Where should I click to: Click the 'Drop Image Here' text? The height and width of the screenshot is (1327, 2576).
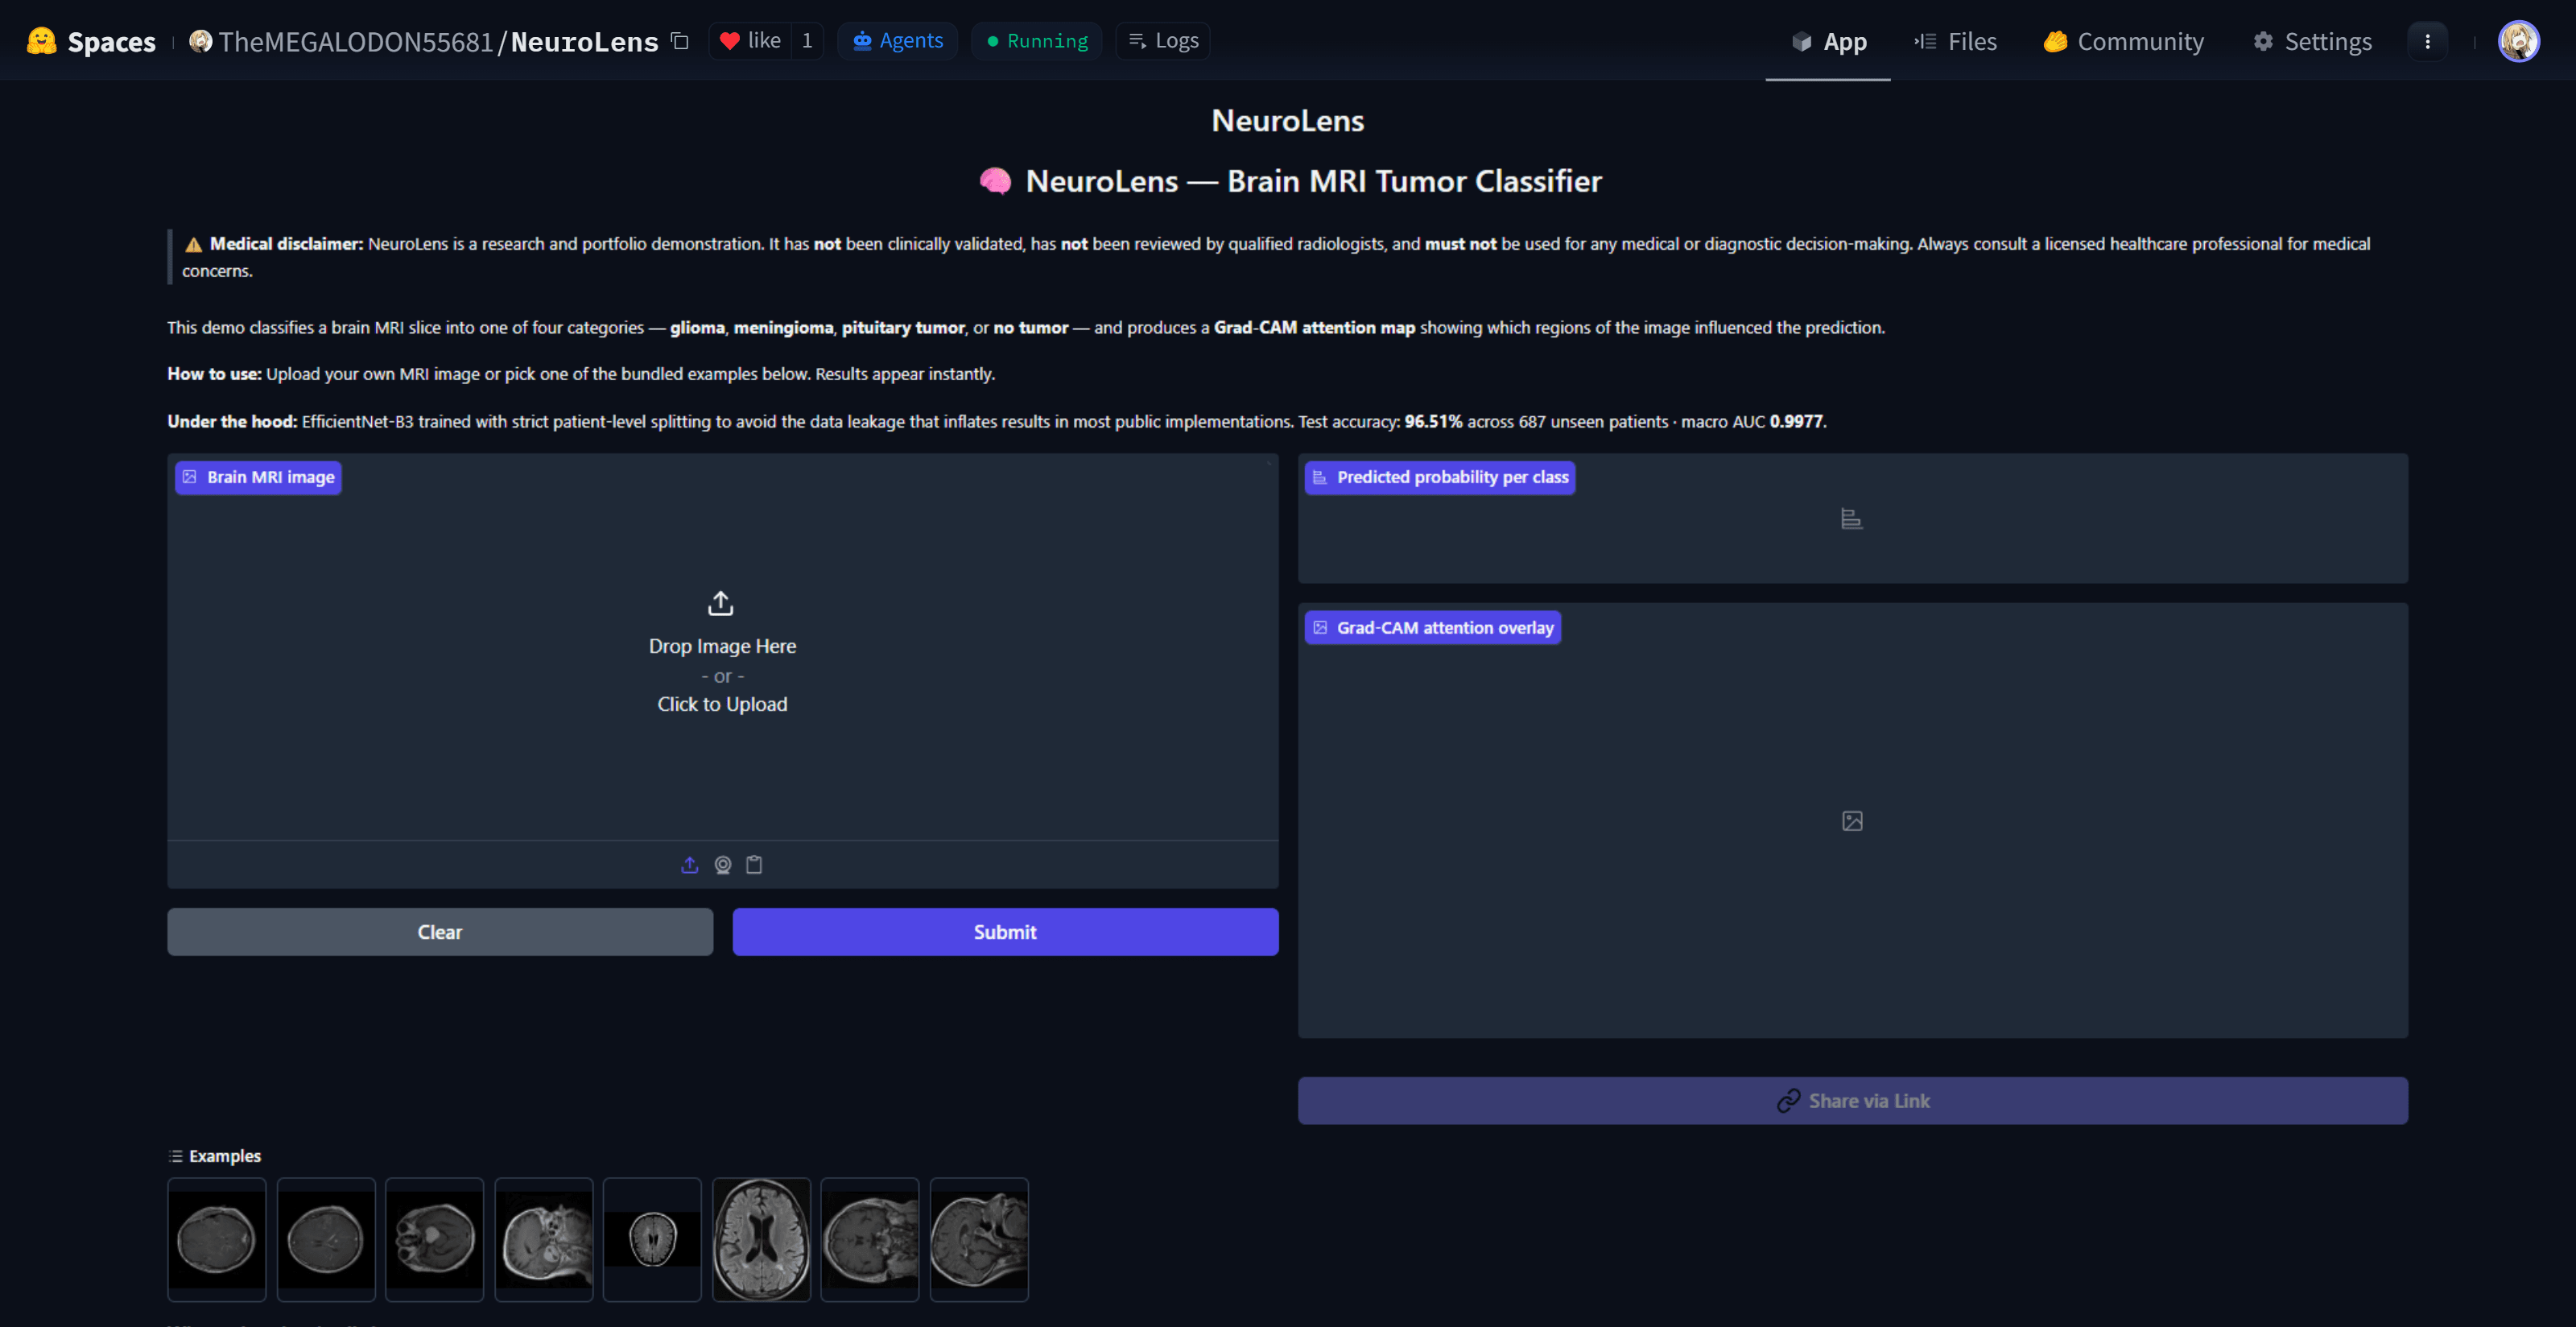click(722, 647)
